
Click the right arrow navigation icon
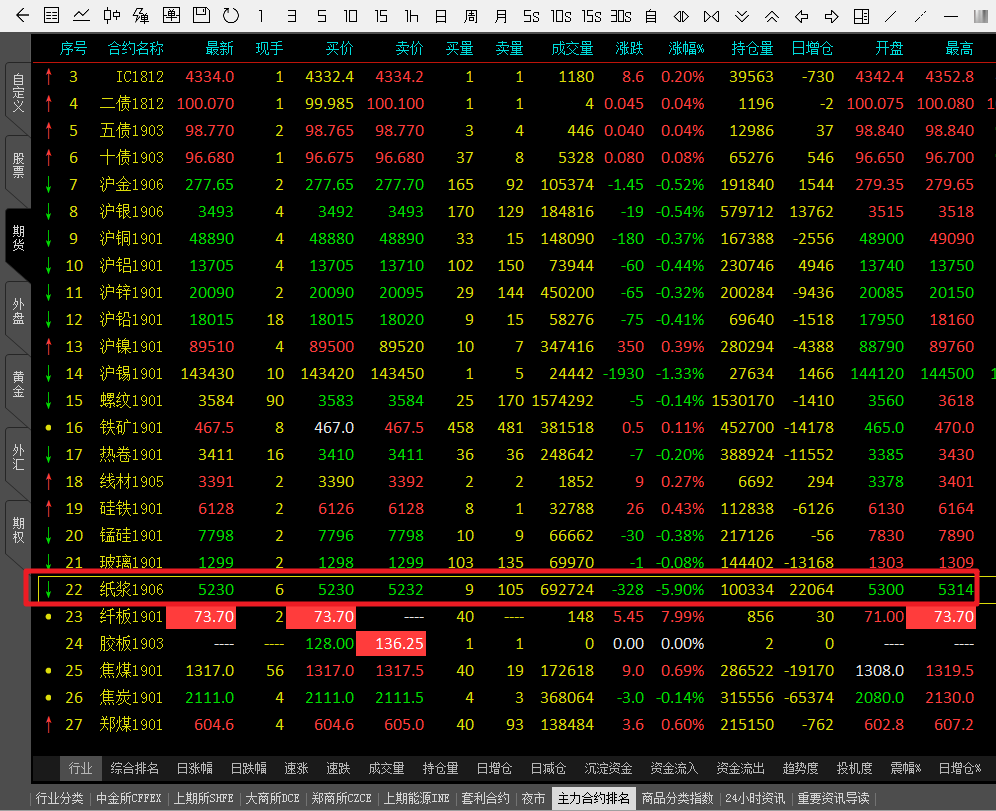click(831, 16)
